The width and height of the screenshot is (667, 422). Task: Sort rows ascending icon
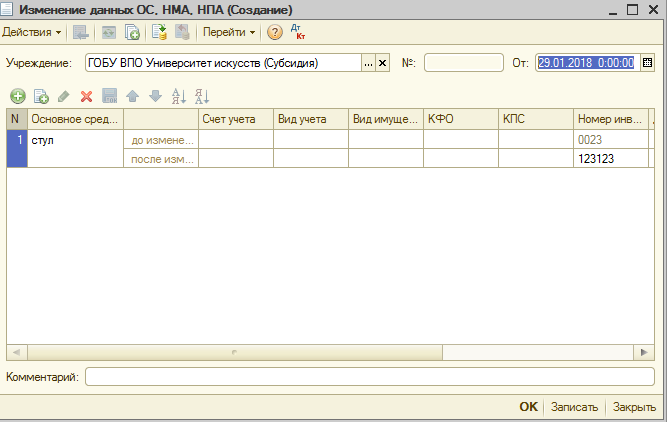point(179,96)
